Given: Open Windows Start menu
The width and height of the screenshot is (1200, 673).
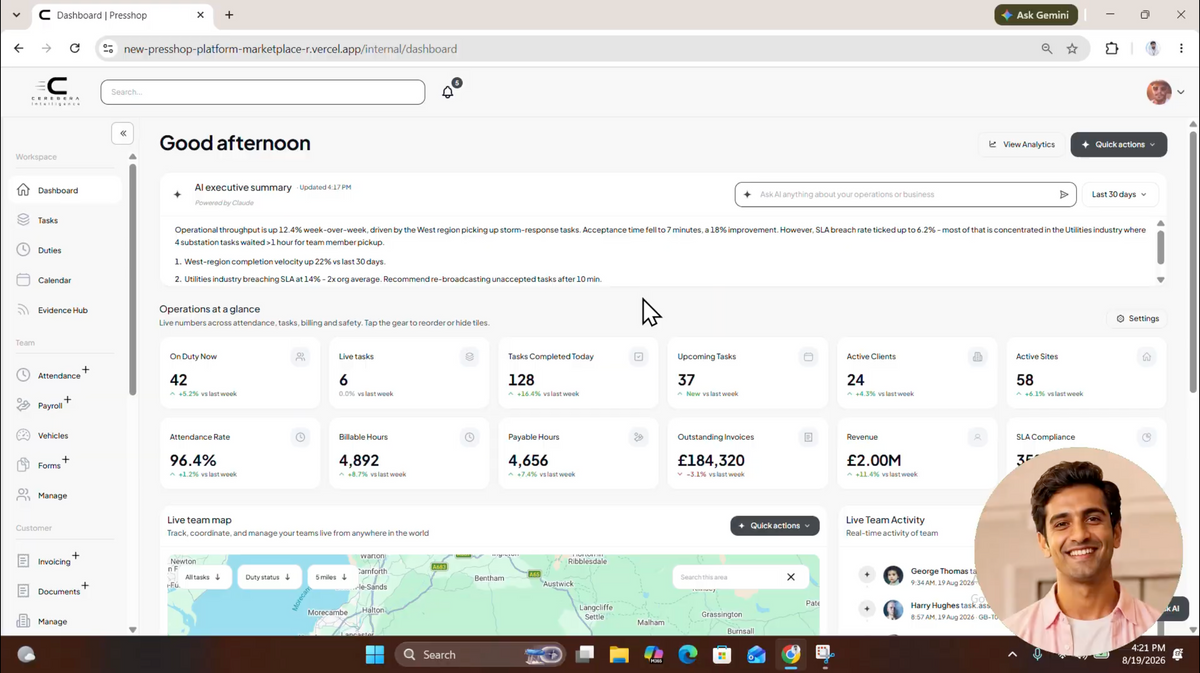Looking at the screenshot, I should [375, 655].
